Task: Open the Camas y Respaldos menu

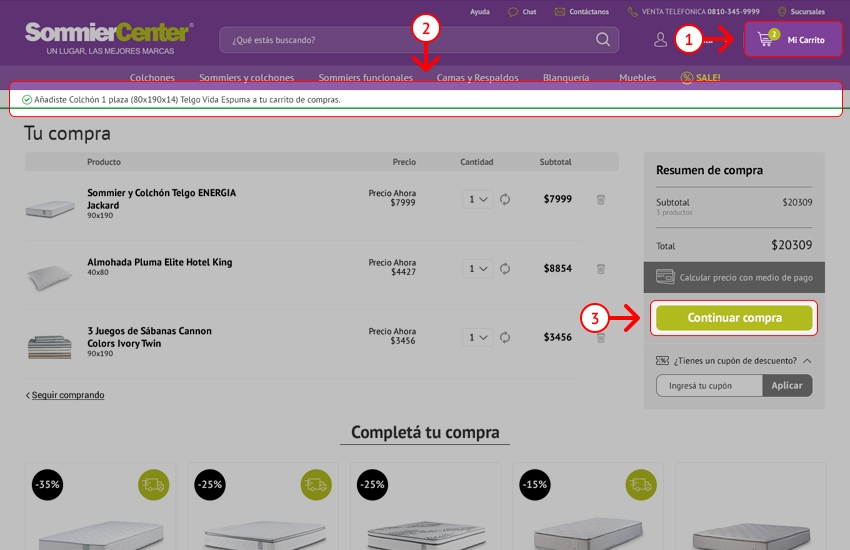Action: point(478,77)
